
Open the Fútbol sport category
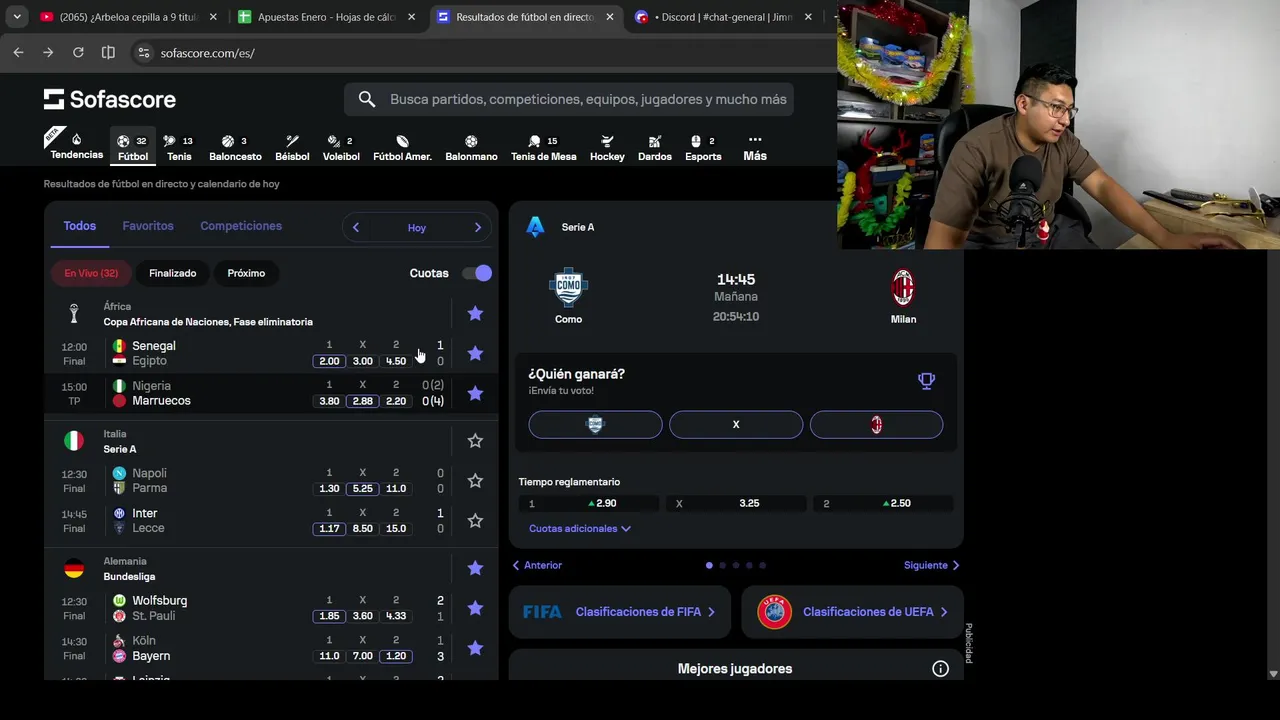(132, 148)
